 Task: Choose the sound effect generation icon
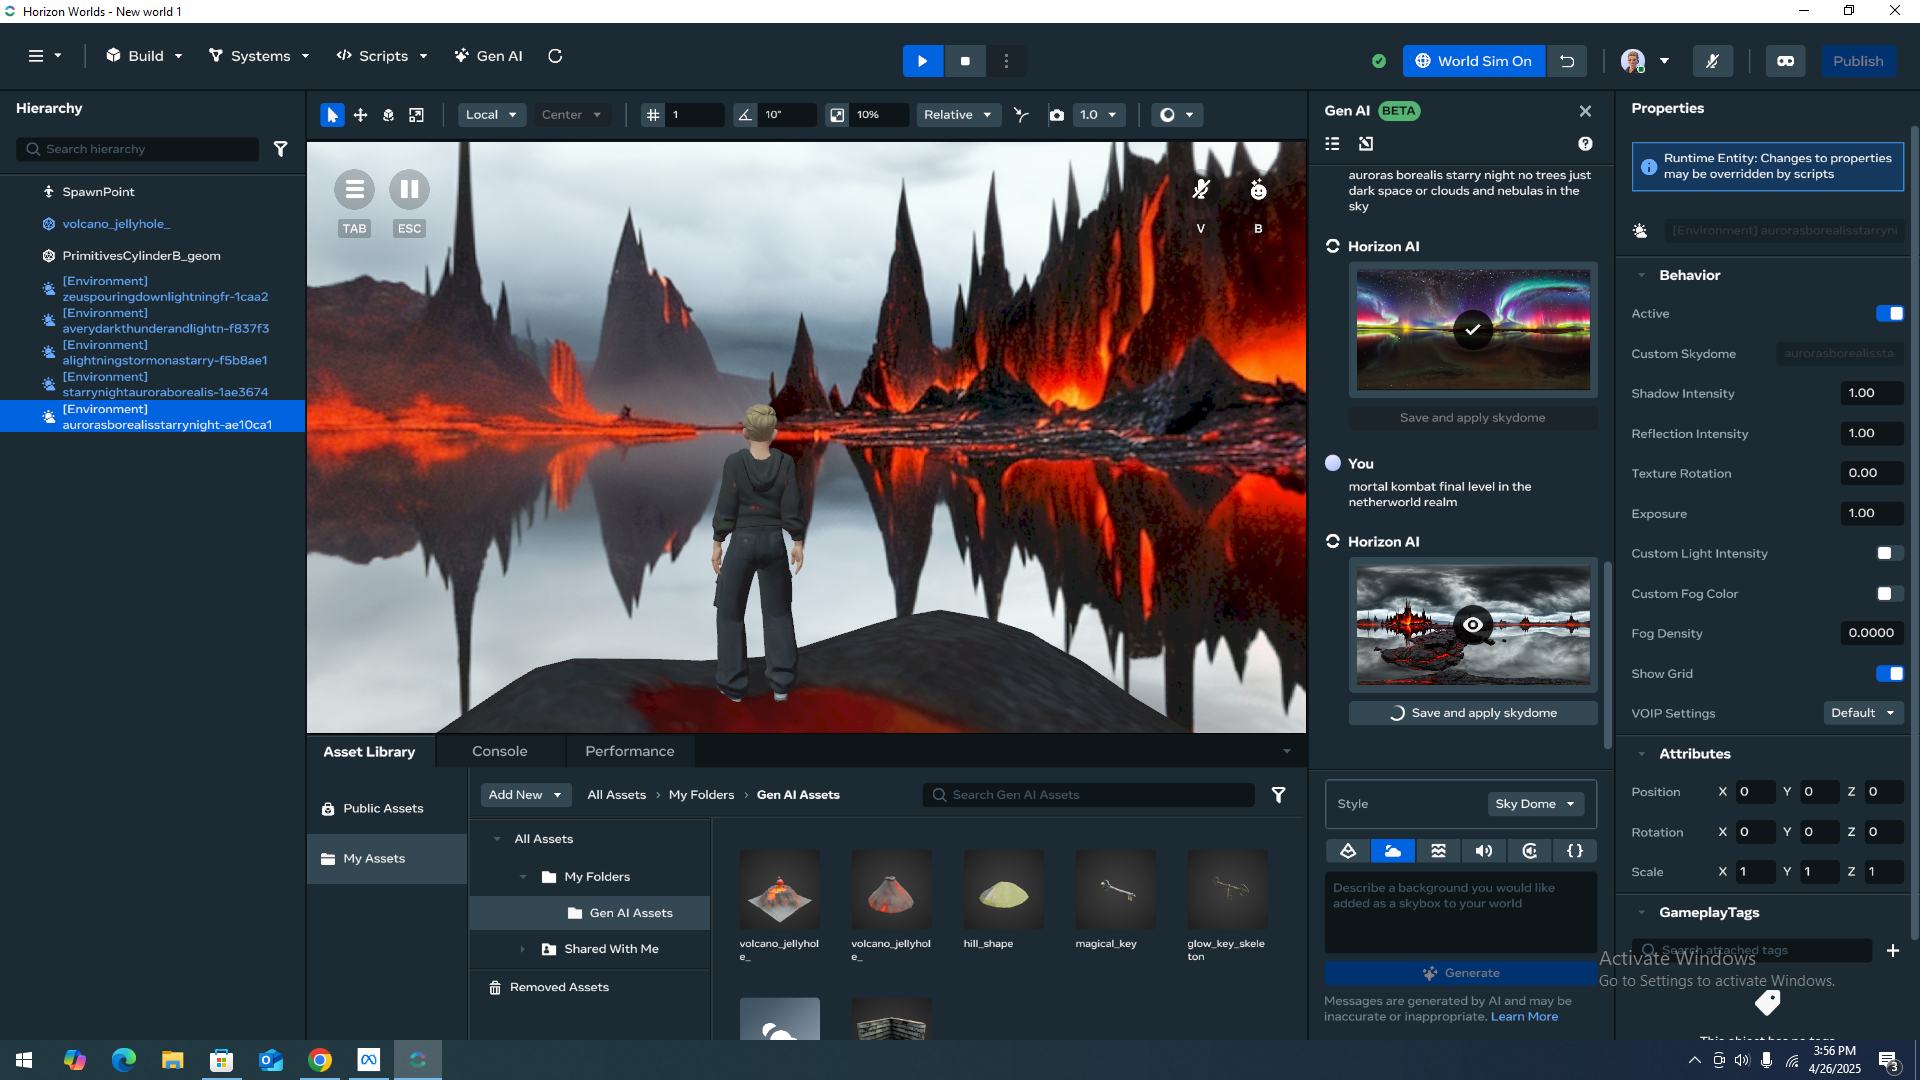click(x=1484, y=851)
